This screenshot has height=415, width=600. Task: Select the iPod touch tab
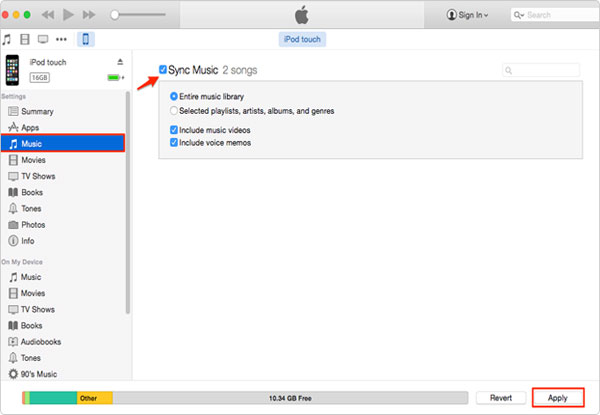(x=302, y=39)
